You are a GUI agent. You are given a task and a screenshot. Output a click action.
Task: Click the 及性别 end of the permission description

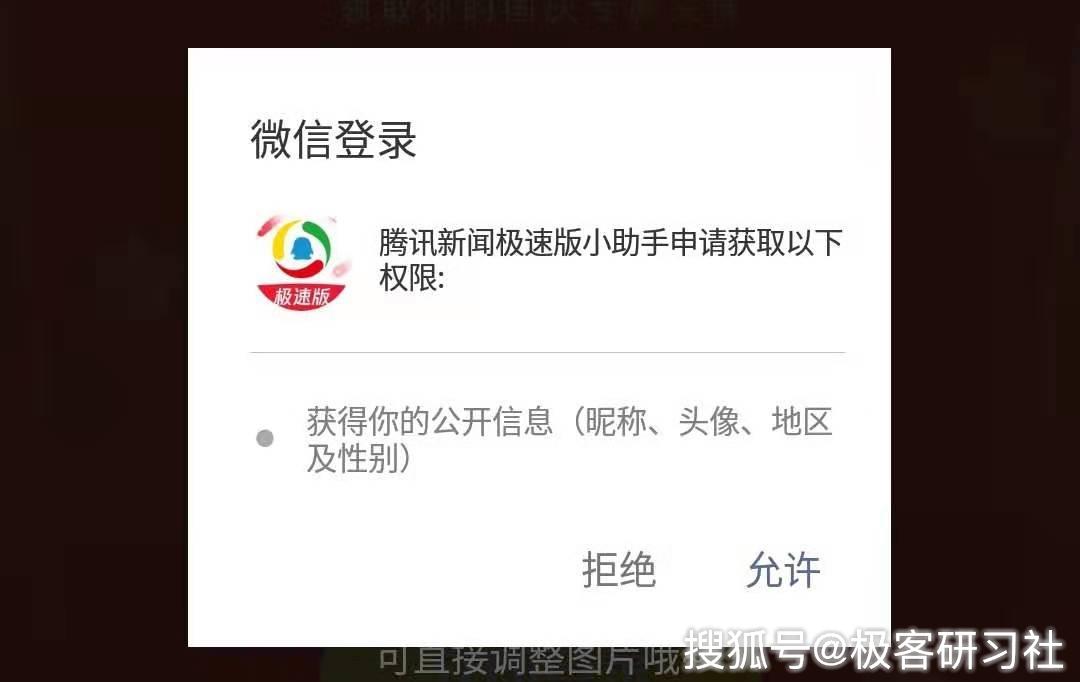click(x=360, y=458)
